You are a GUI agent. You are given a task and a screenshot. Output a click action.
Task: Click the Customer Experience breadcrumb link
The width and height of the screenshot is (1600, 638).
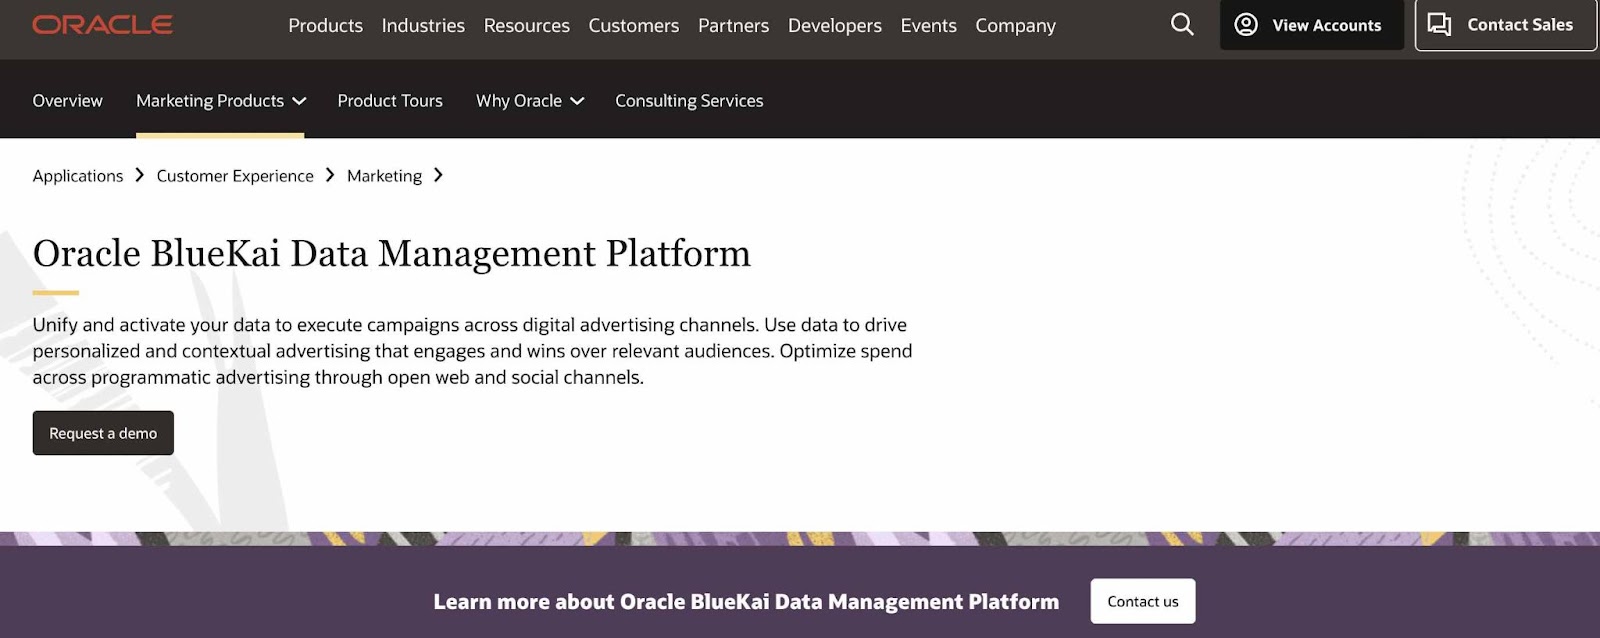[x=235, y=176]
